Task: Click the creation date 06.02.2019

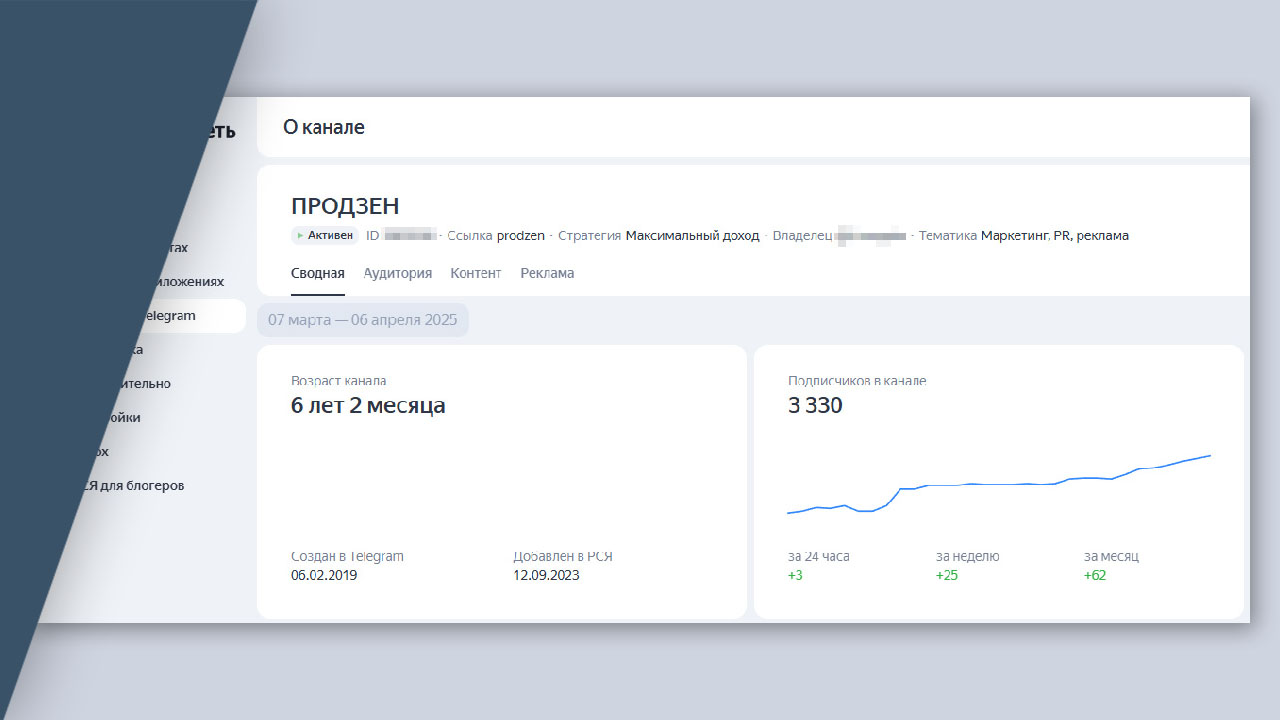Action: pyautogui.click(x=324, y=575)
